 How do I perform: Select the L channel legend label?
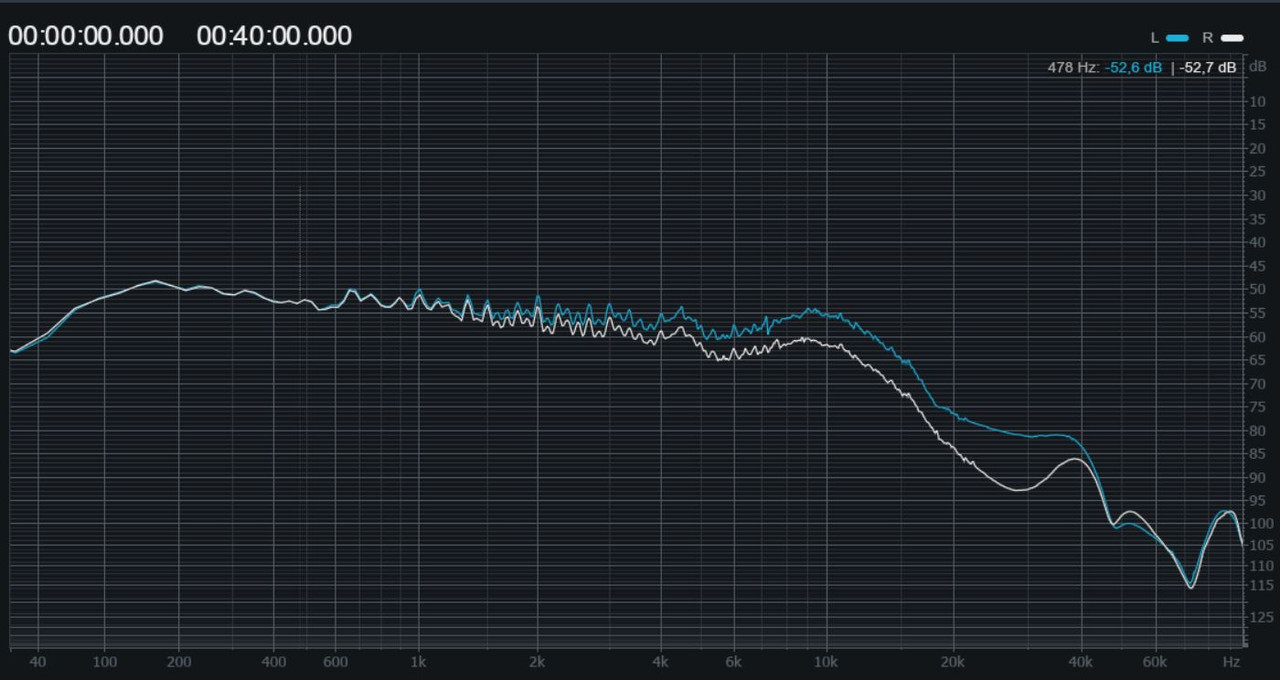[x=1155, y=38]
